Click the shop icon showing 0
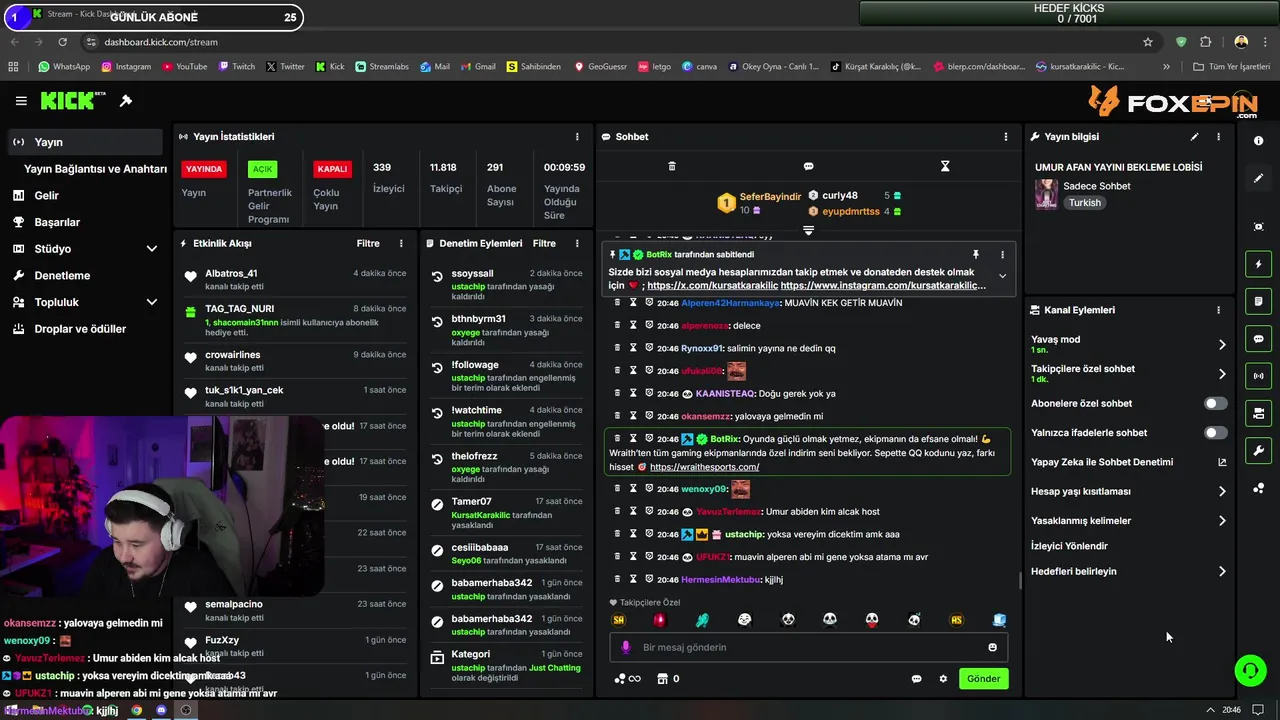This screenshot has height=720, width=1280. click(667, 679)
